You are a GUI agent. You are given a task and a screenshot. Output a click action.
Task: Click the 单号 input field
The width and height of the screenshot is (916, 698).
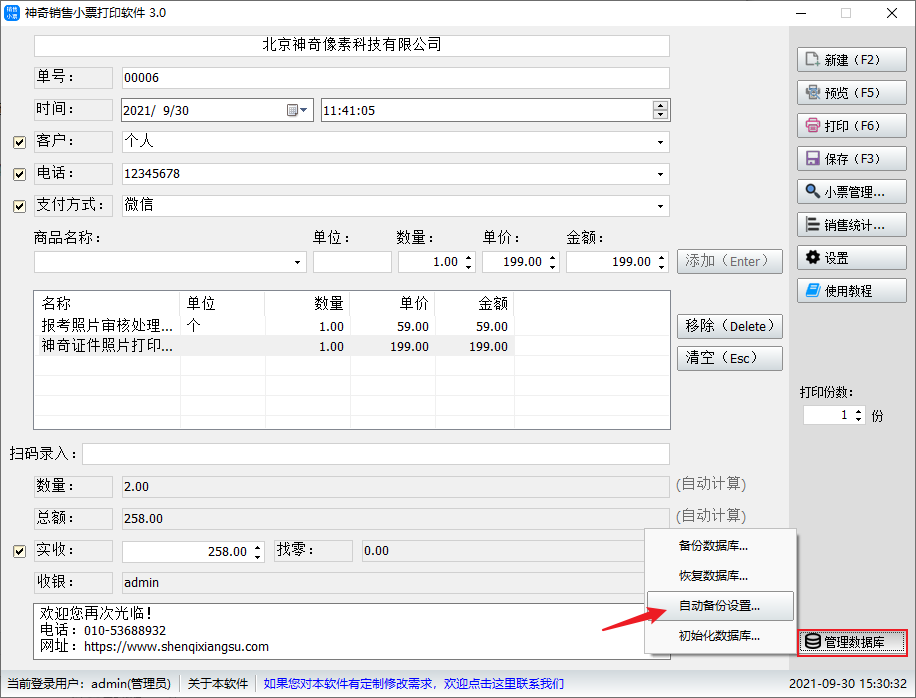tap(395, 78)
